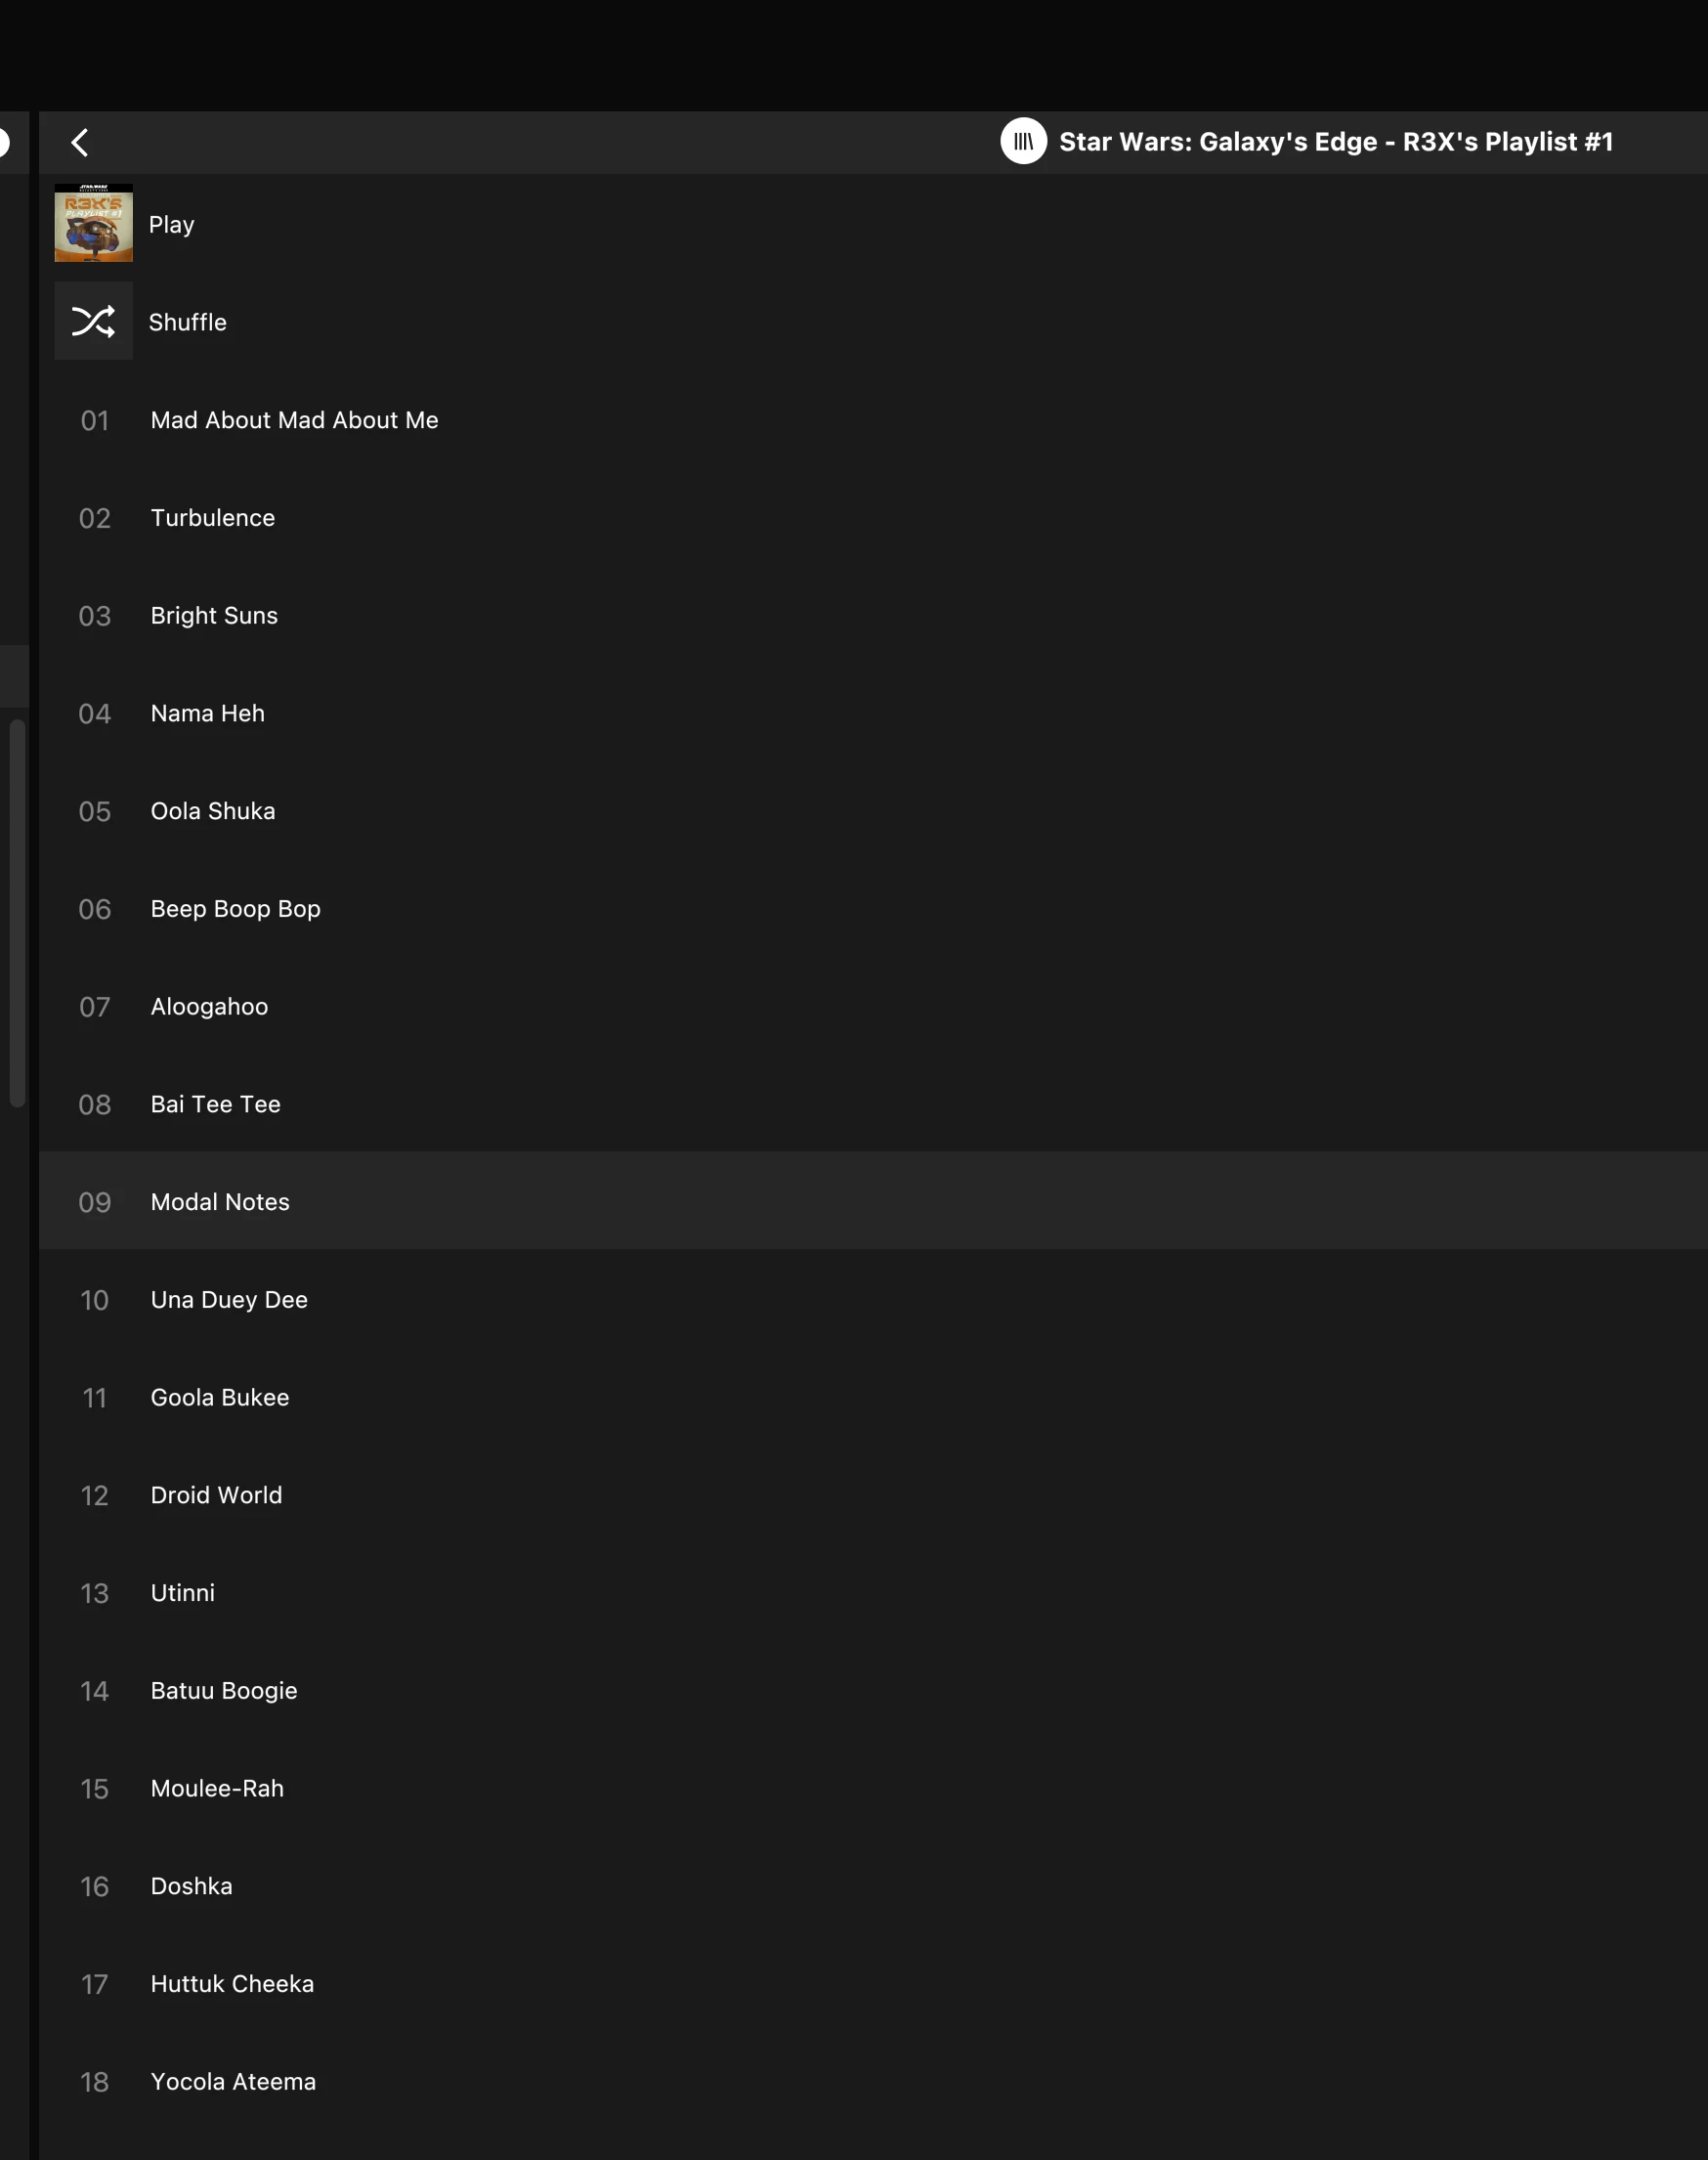The width and height of the screenshot is (1708, 2160).
Task: Select track 12 Droid World
Action: pyautogui.click(x=216, y=1495)
